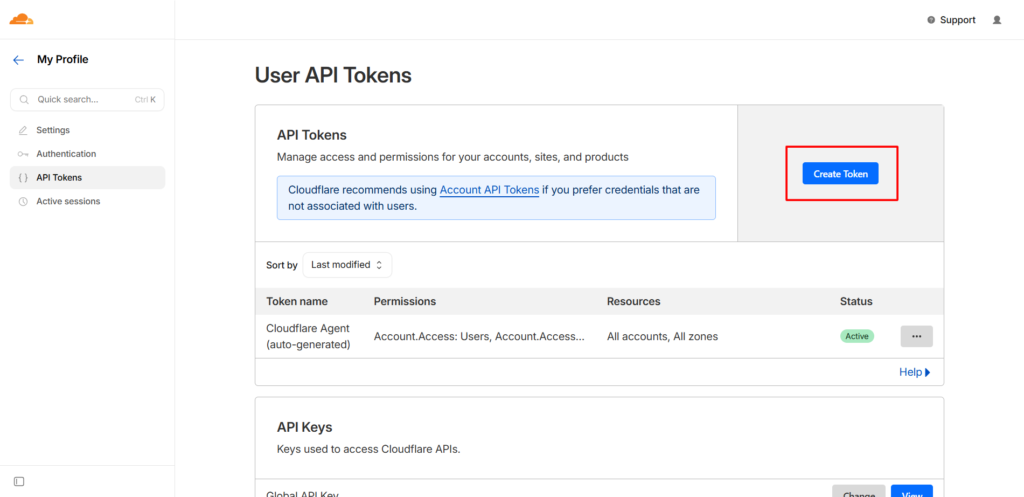Click the Account.Access: Users permissions text
Image resolution: width=1024 pixels, height=497 pixels.
click(x=479, y=337)
